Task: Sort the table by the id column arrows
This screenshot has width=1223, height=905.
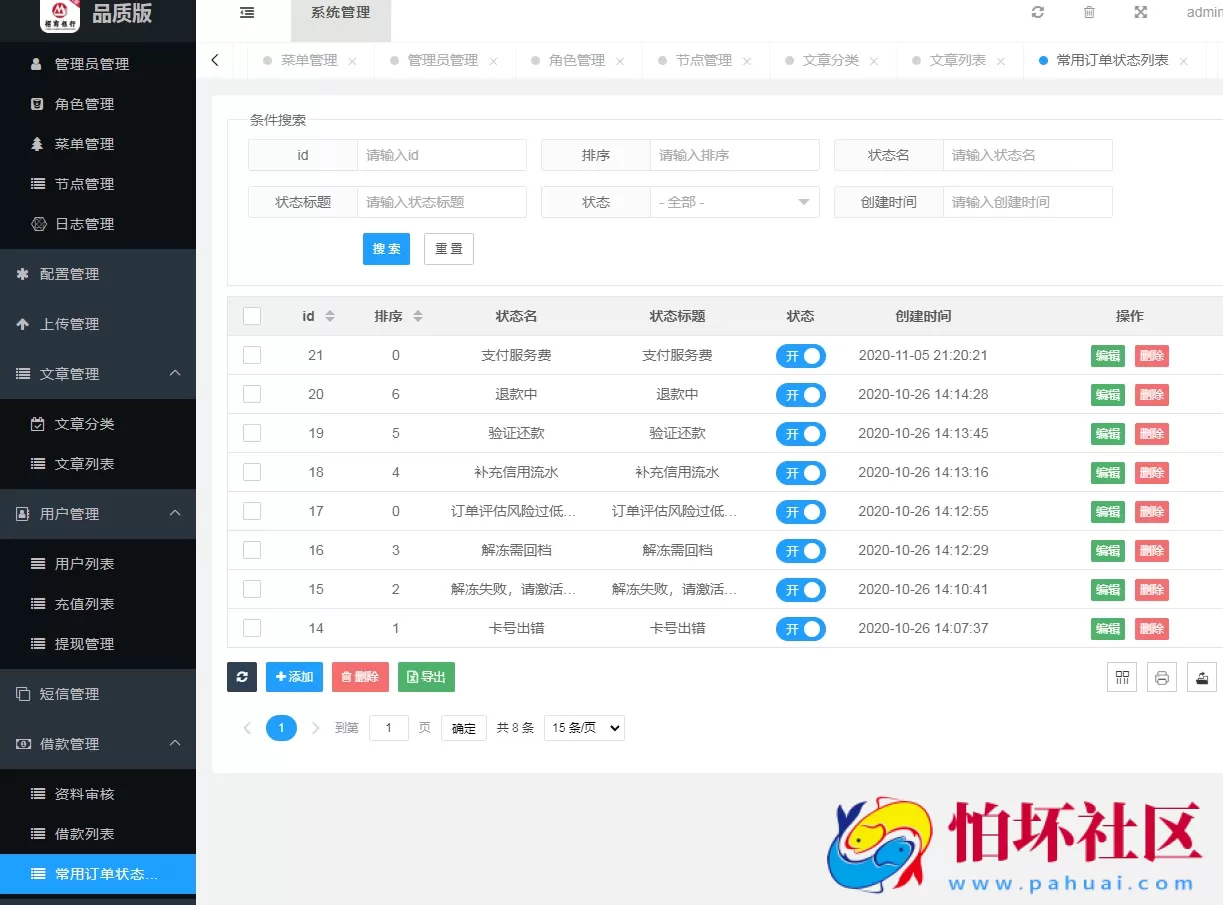Action: click(330, 315)
